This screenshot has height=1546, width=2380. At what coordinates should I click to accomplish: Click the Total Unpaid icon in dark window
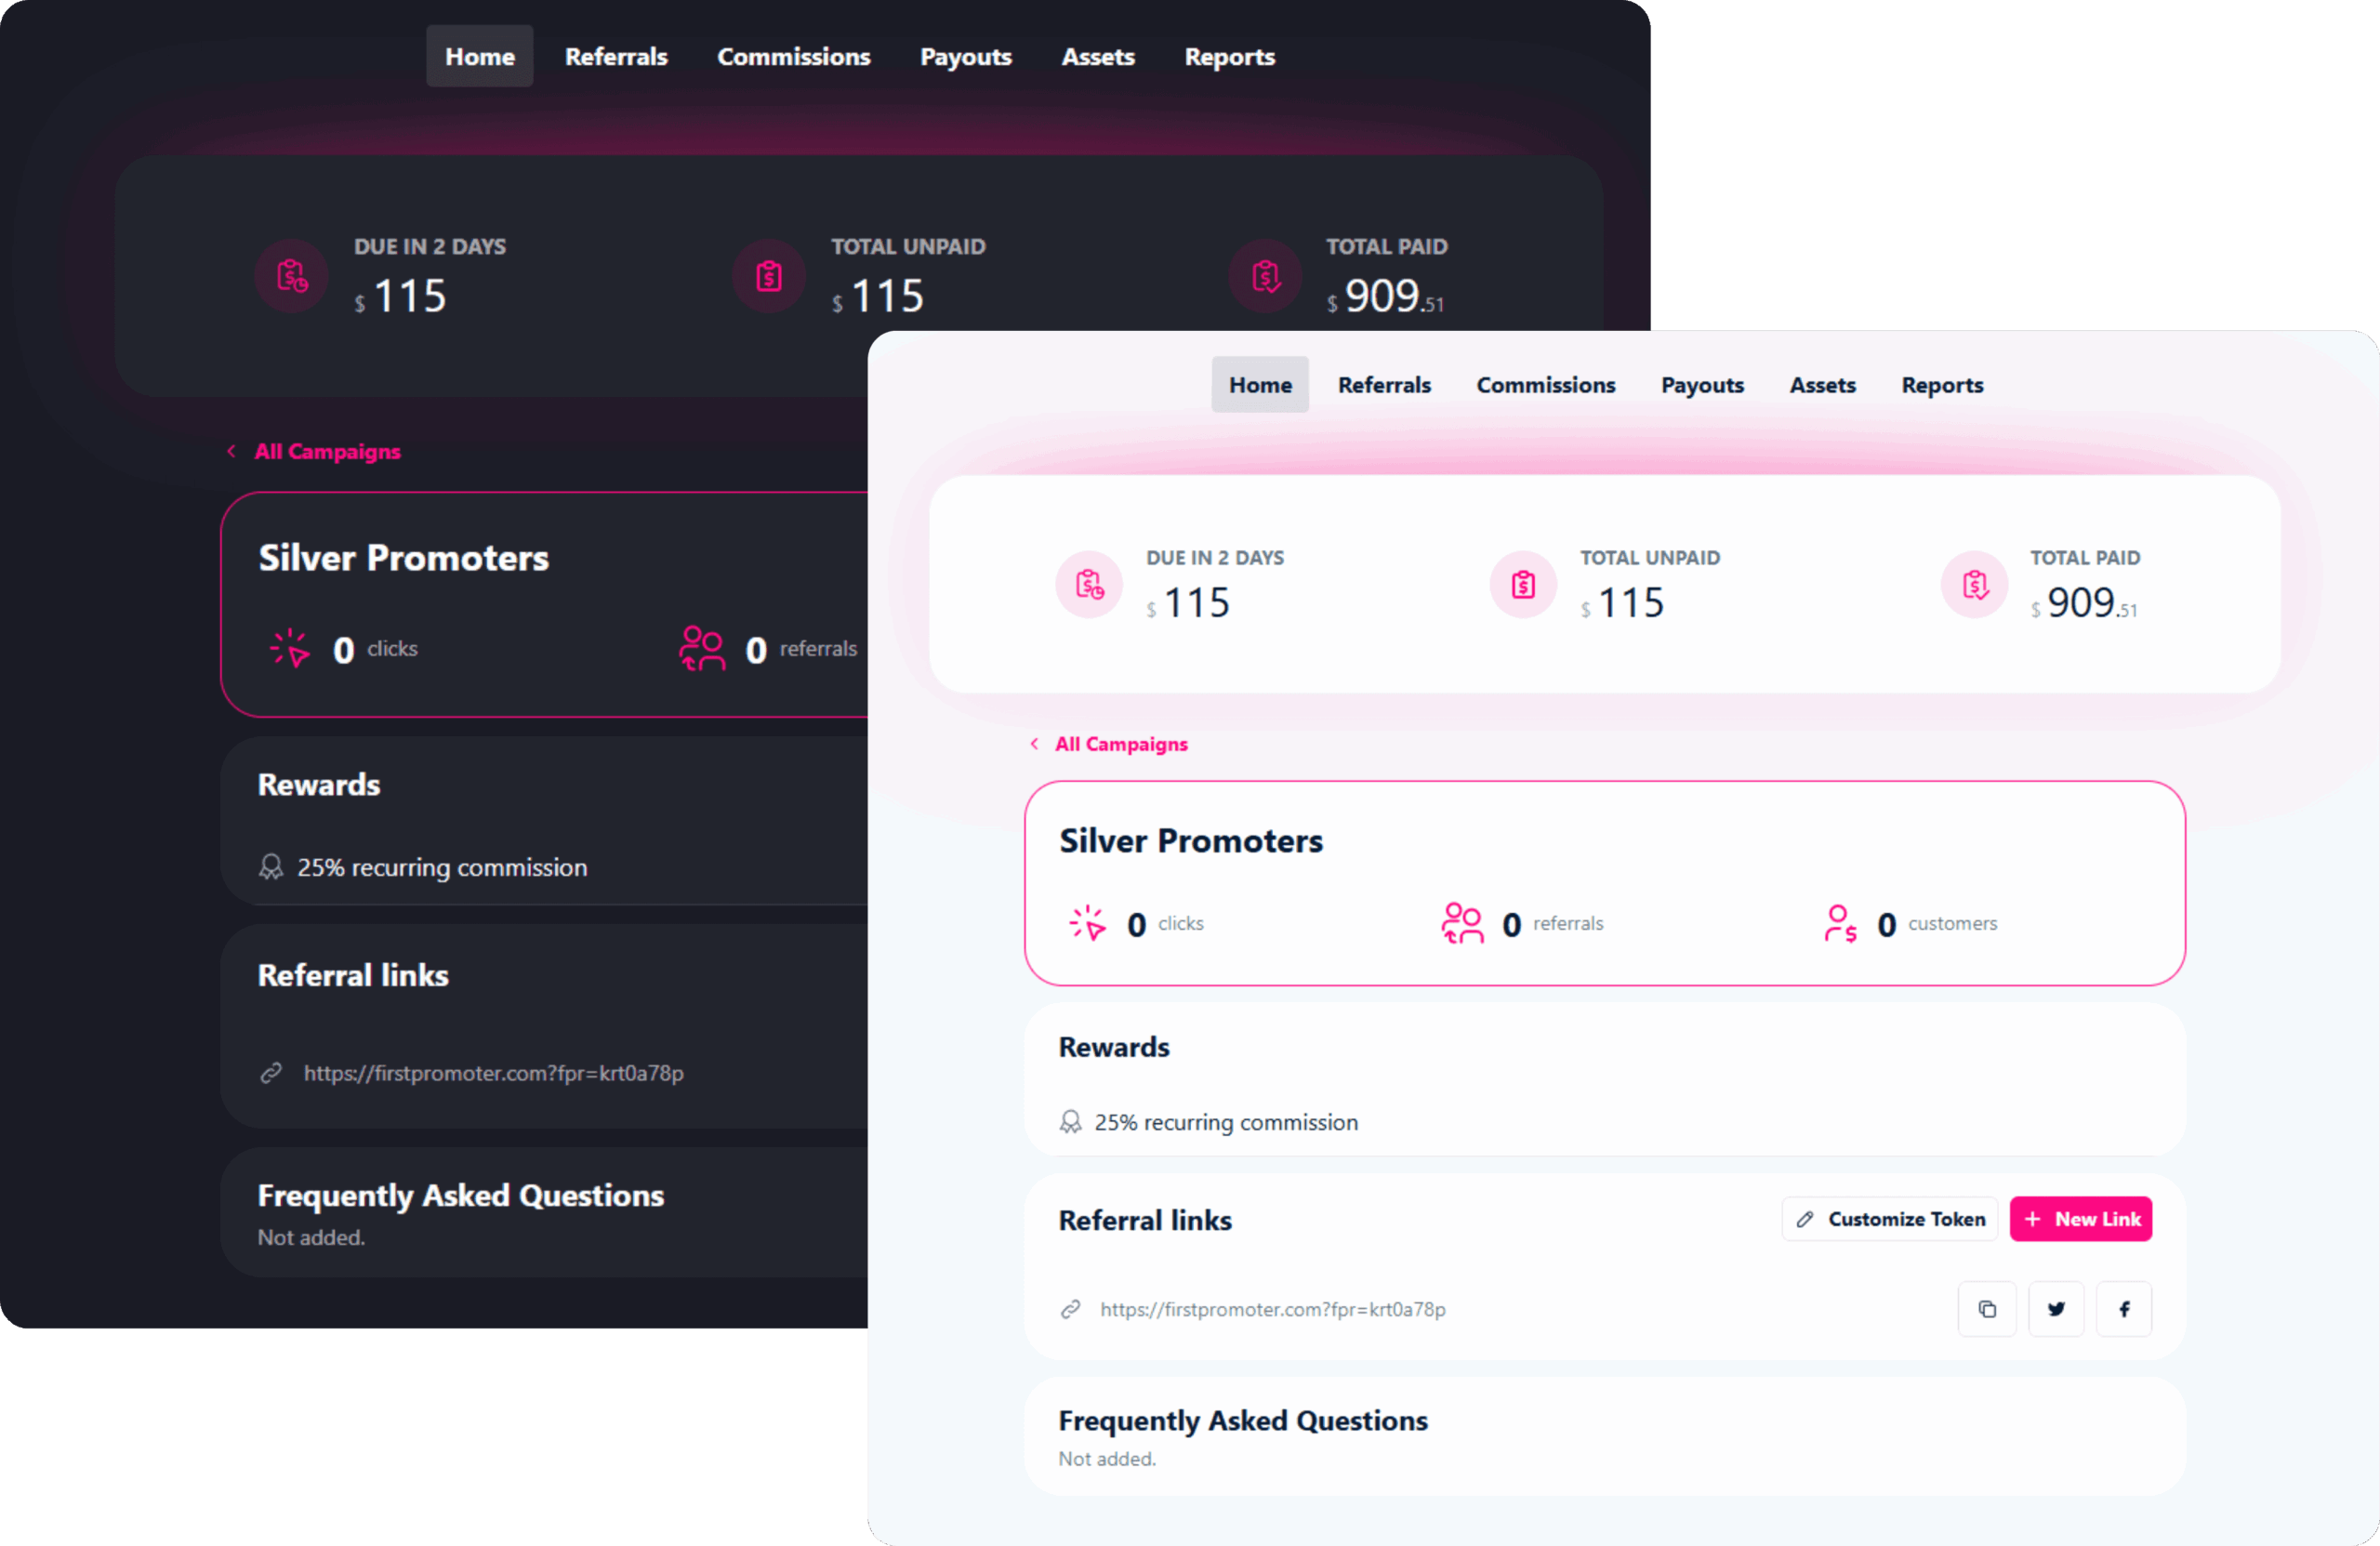coord(769,275)
